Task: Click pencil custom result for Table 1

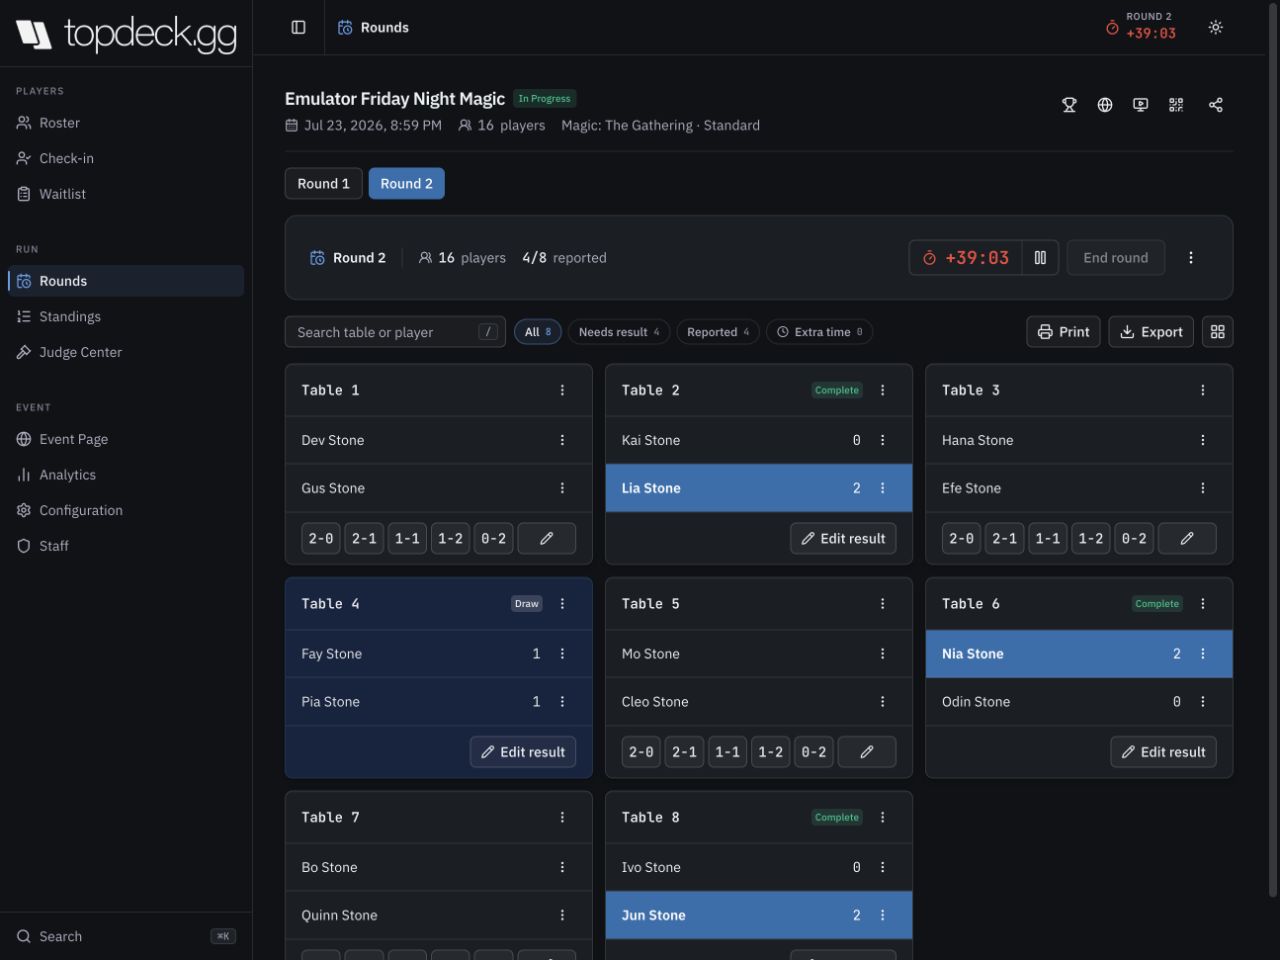Action: [x=547, y=538]
